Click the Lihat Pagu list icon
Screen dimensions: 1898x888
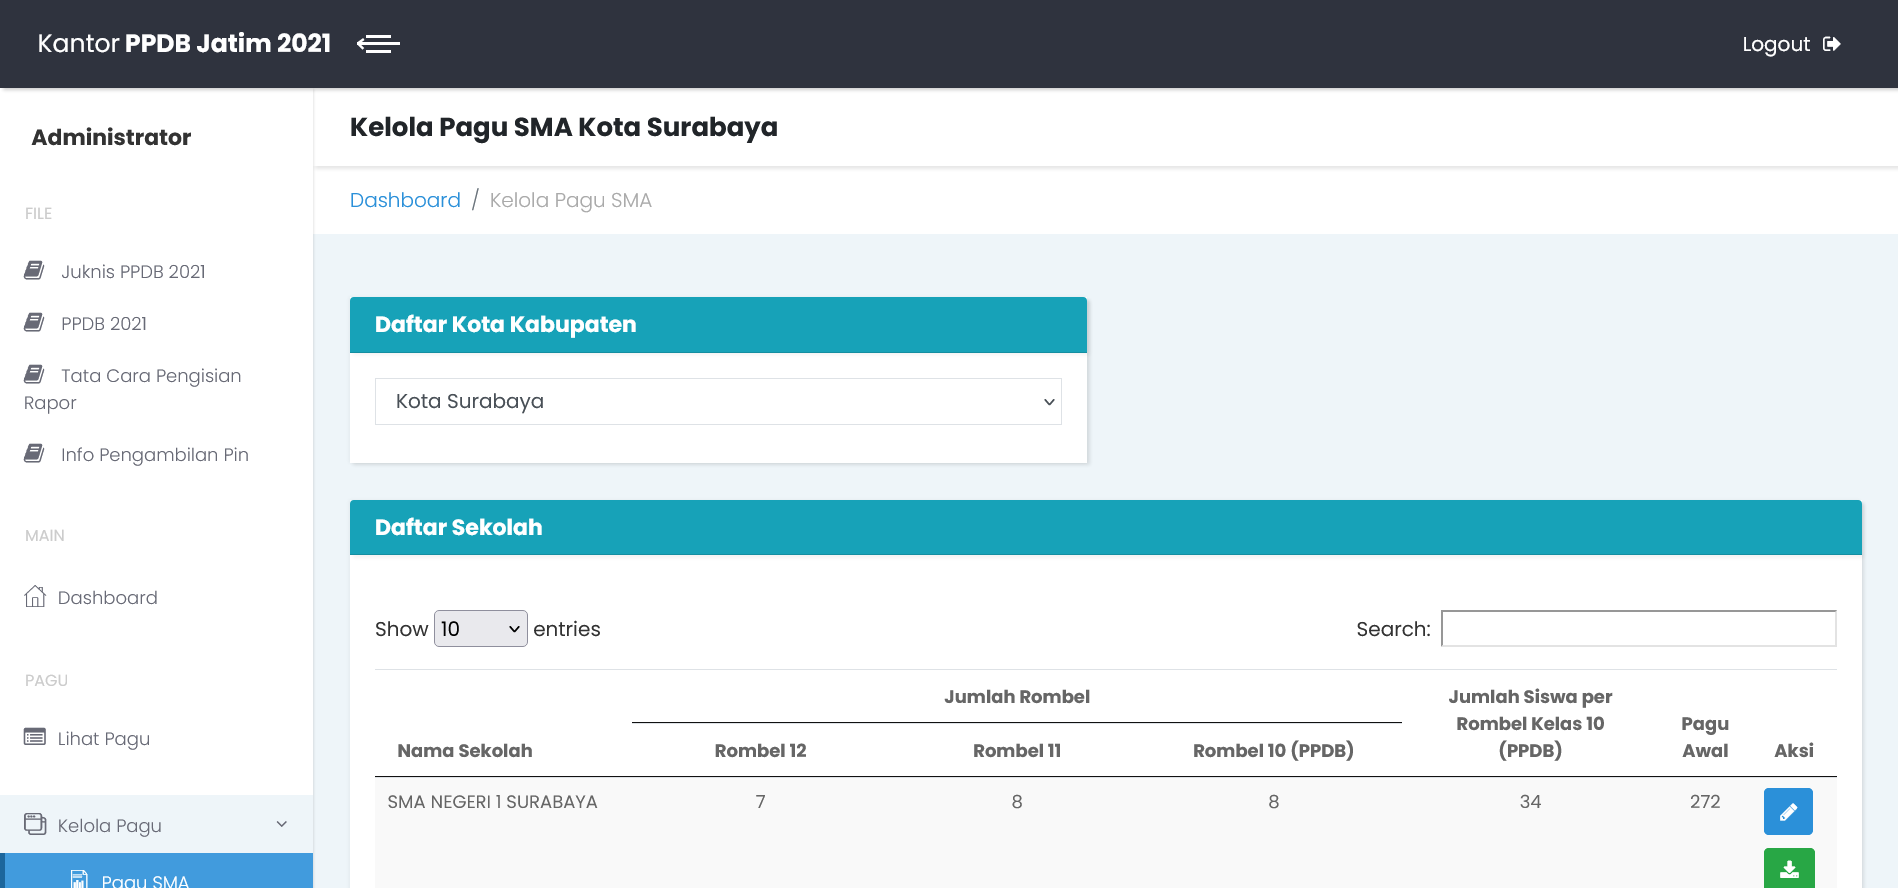point(35,738)
